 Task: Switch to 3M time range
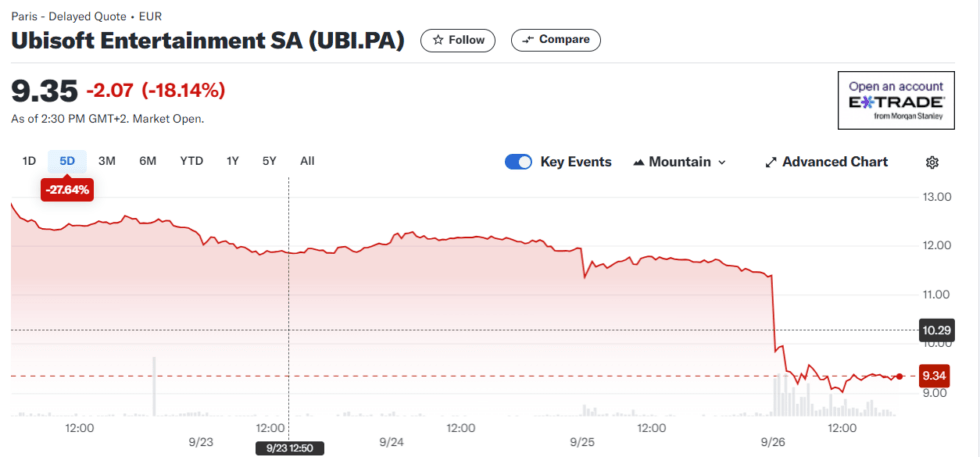pyautogui.click(x=107, y=161)
